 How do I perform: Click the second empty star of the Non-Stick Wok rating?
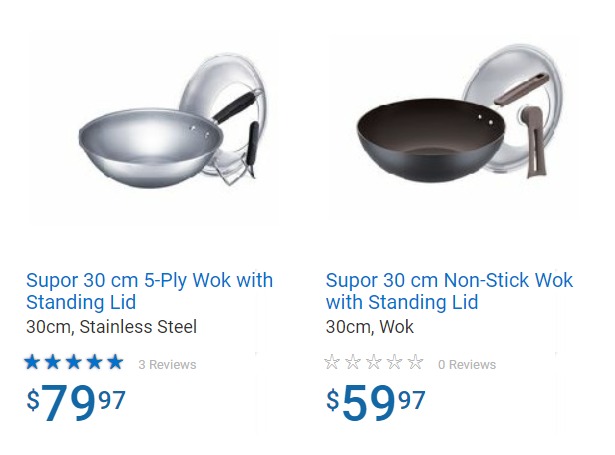pos(353,362)
